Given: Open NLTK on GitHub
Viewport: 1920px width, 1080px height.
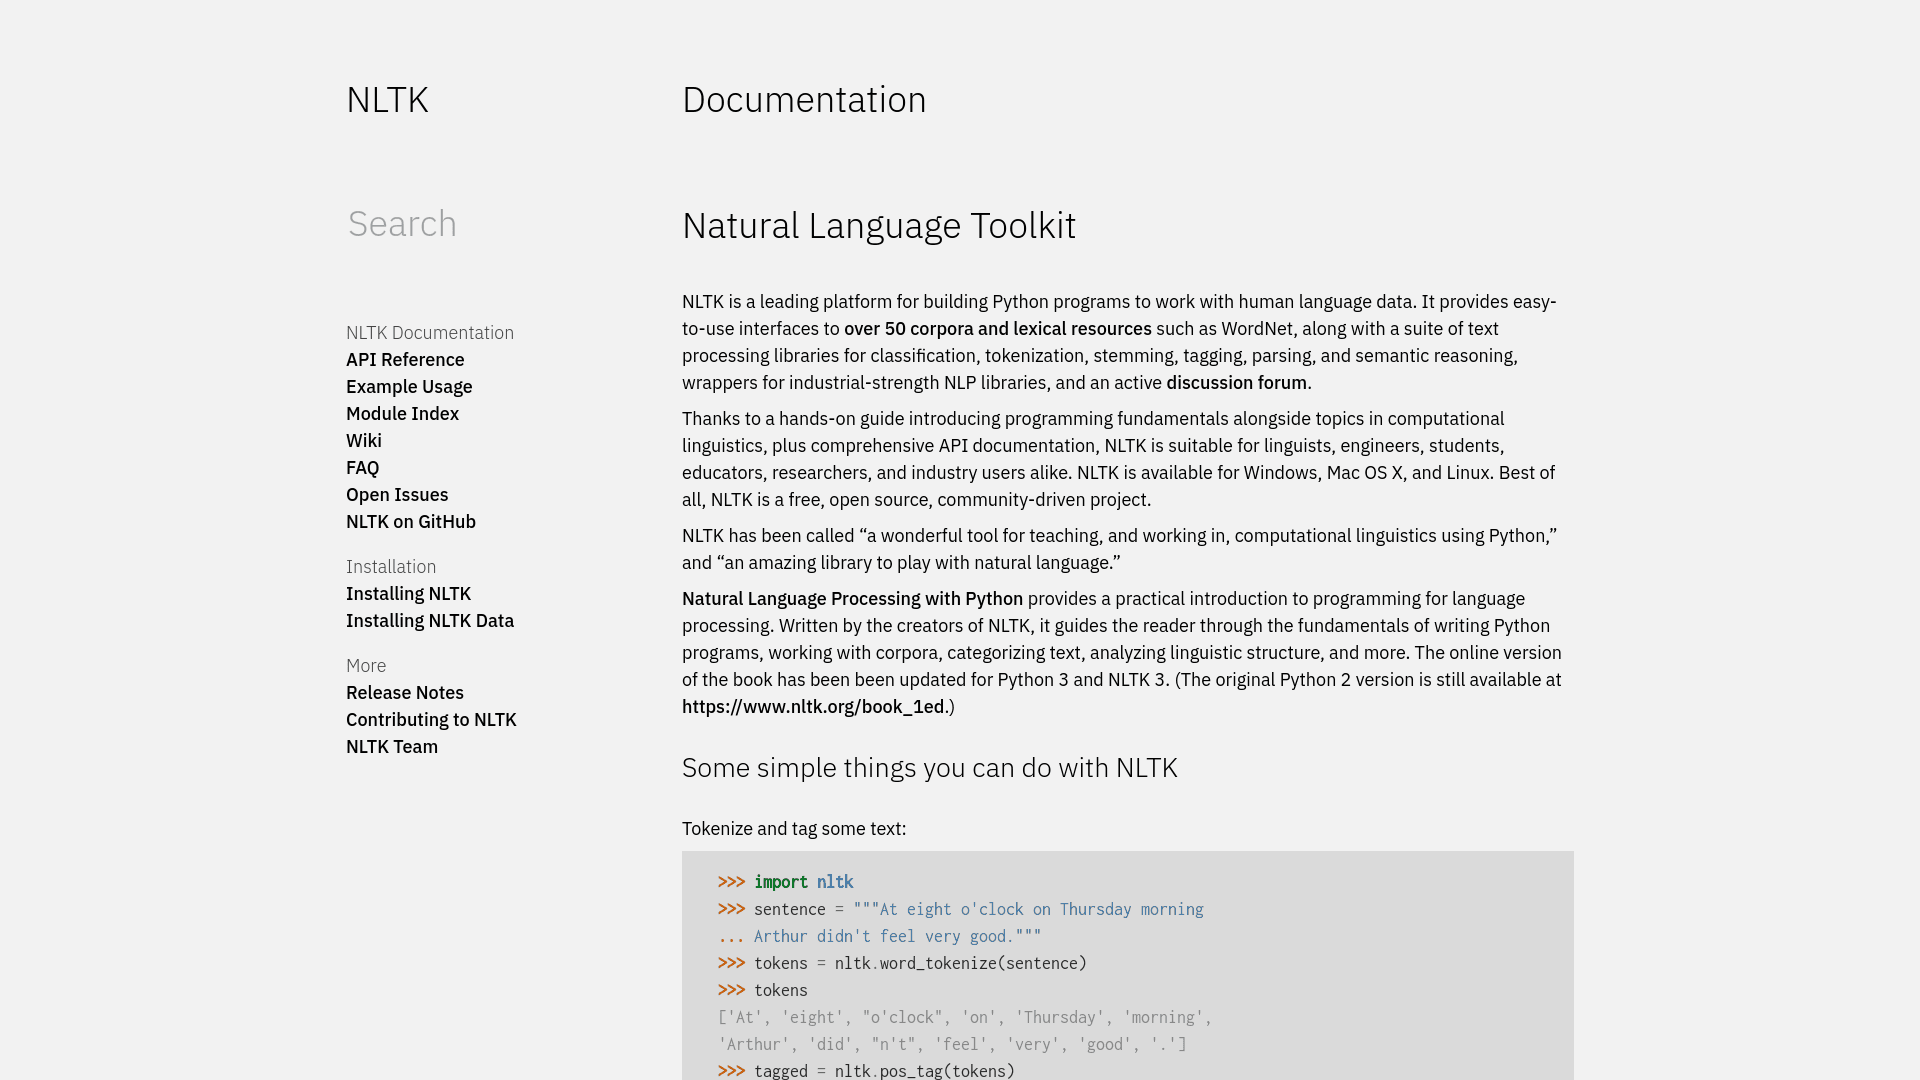Looking at the screenshot, I should [x=411, y=522].
